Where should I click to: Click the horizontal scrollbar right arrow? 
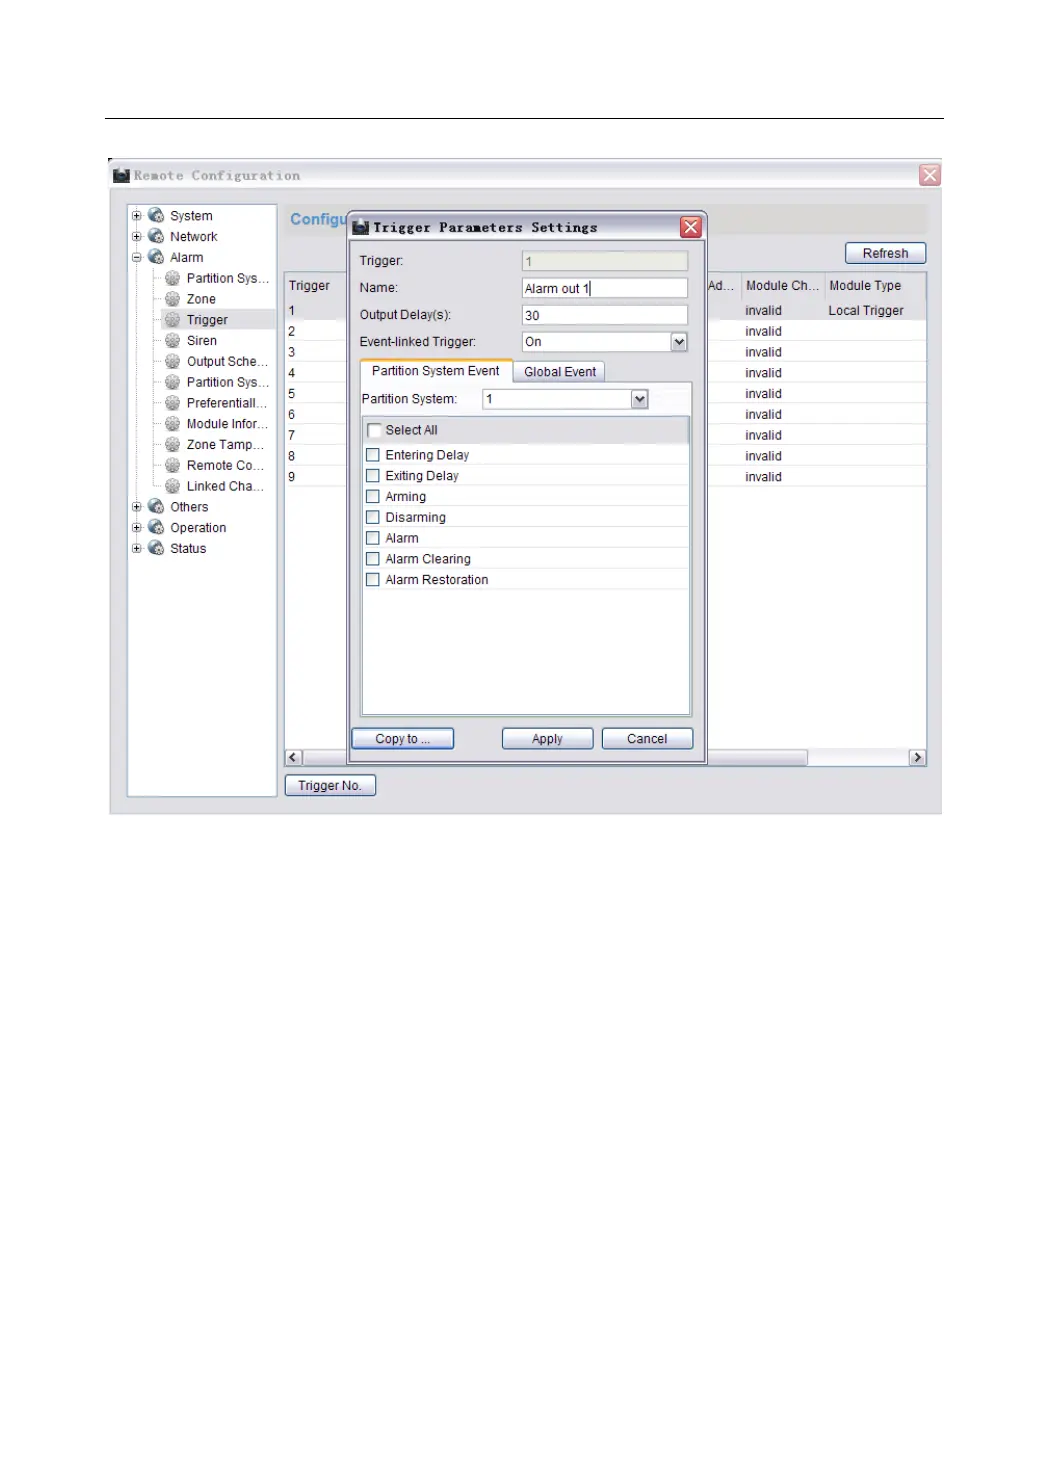(x=918, y=758)
